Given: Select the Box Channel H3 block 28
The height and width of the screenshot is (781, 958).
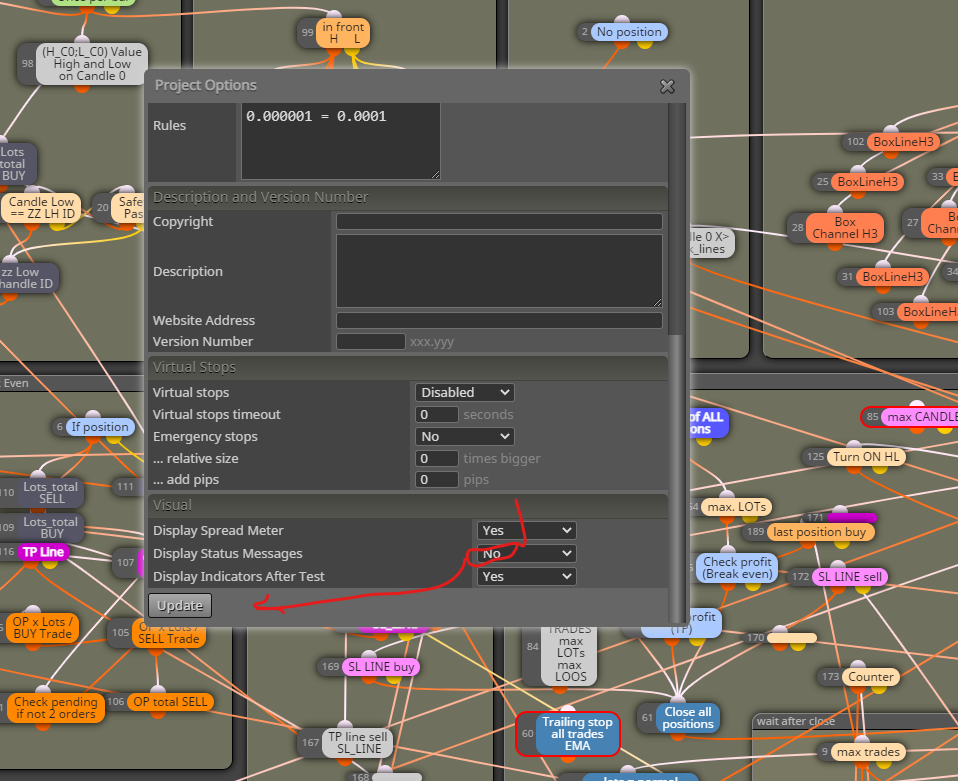Looking at the screenshot, I should click(x=845, y=228).
